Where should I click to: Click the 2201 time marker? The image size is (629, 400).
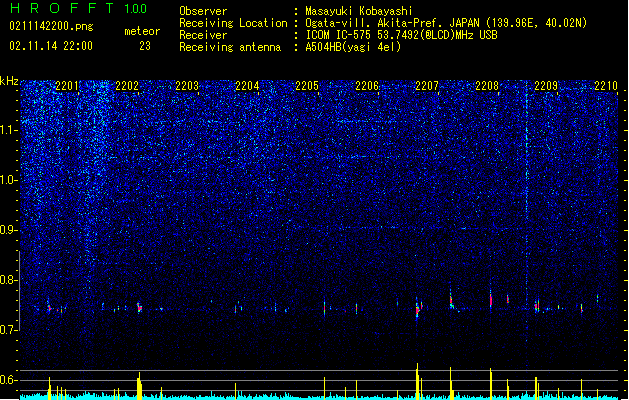click(x=67, y=86)
